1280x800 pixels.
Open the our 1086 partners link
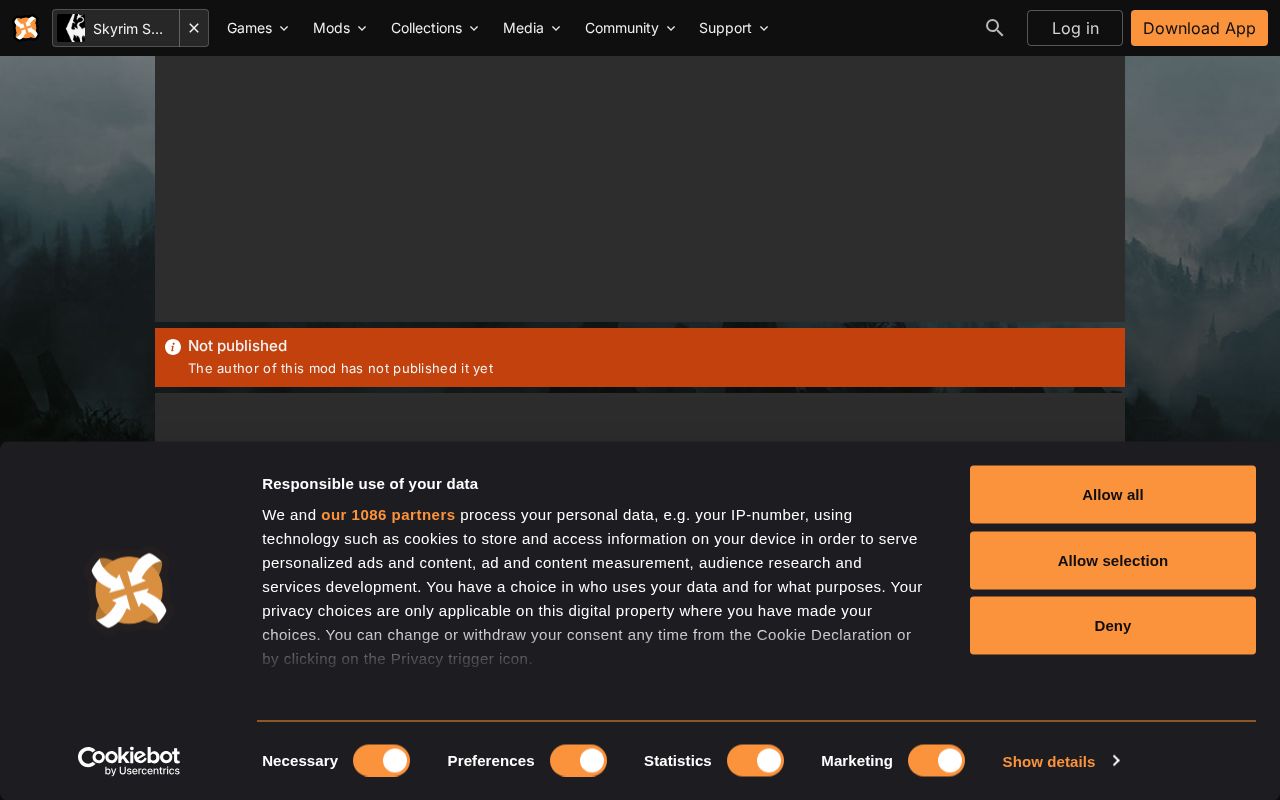point(388,515)
